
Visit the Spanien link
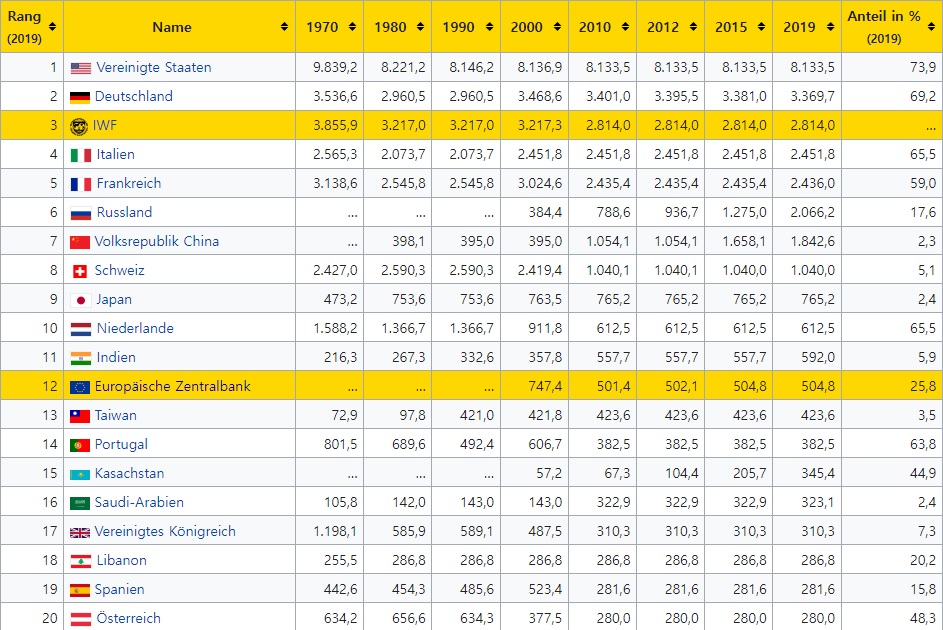(x=119, y=589)
